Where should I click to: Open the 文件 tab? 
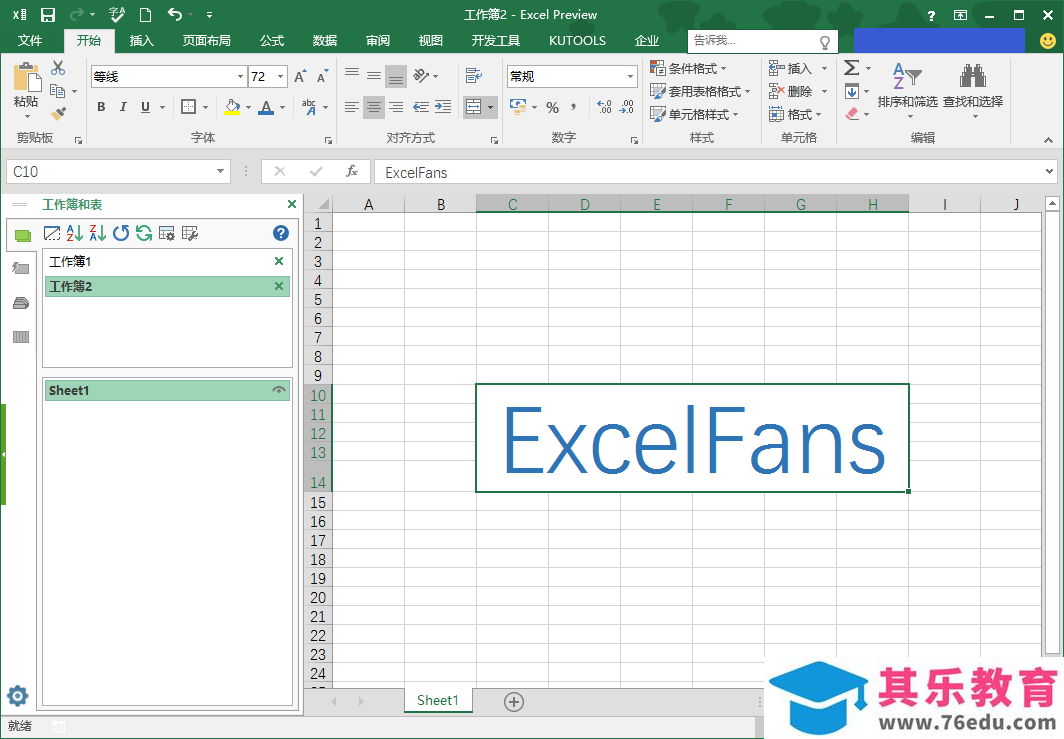coord(30,41)
